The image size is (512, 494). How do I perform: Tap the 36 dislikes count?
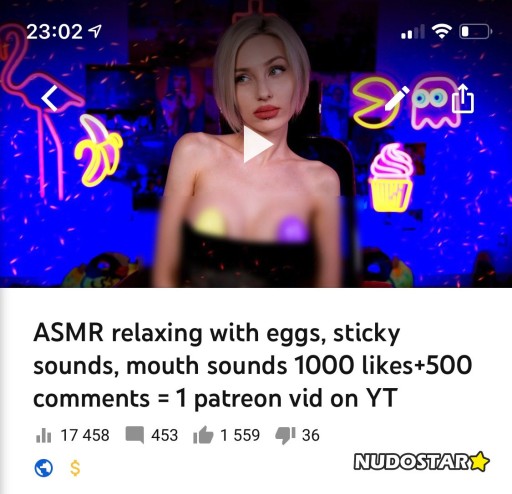click(311, 435)
